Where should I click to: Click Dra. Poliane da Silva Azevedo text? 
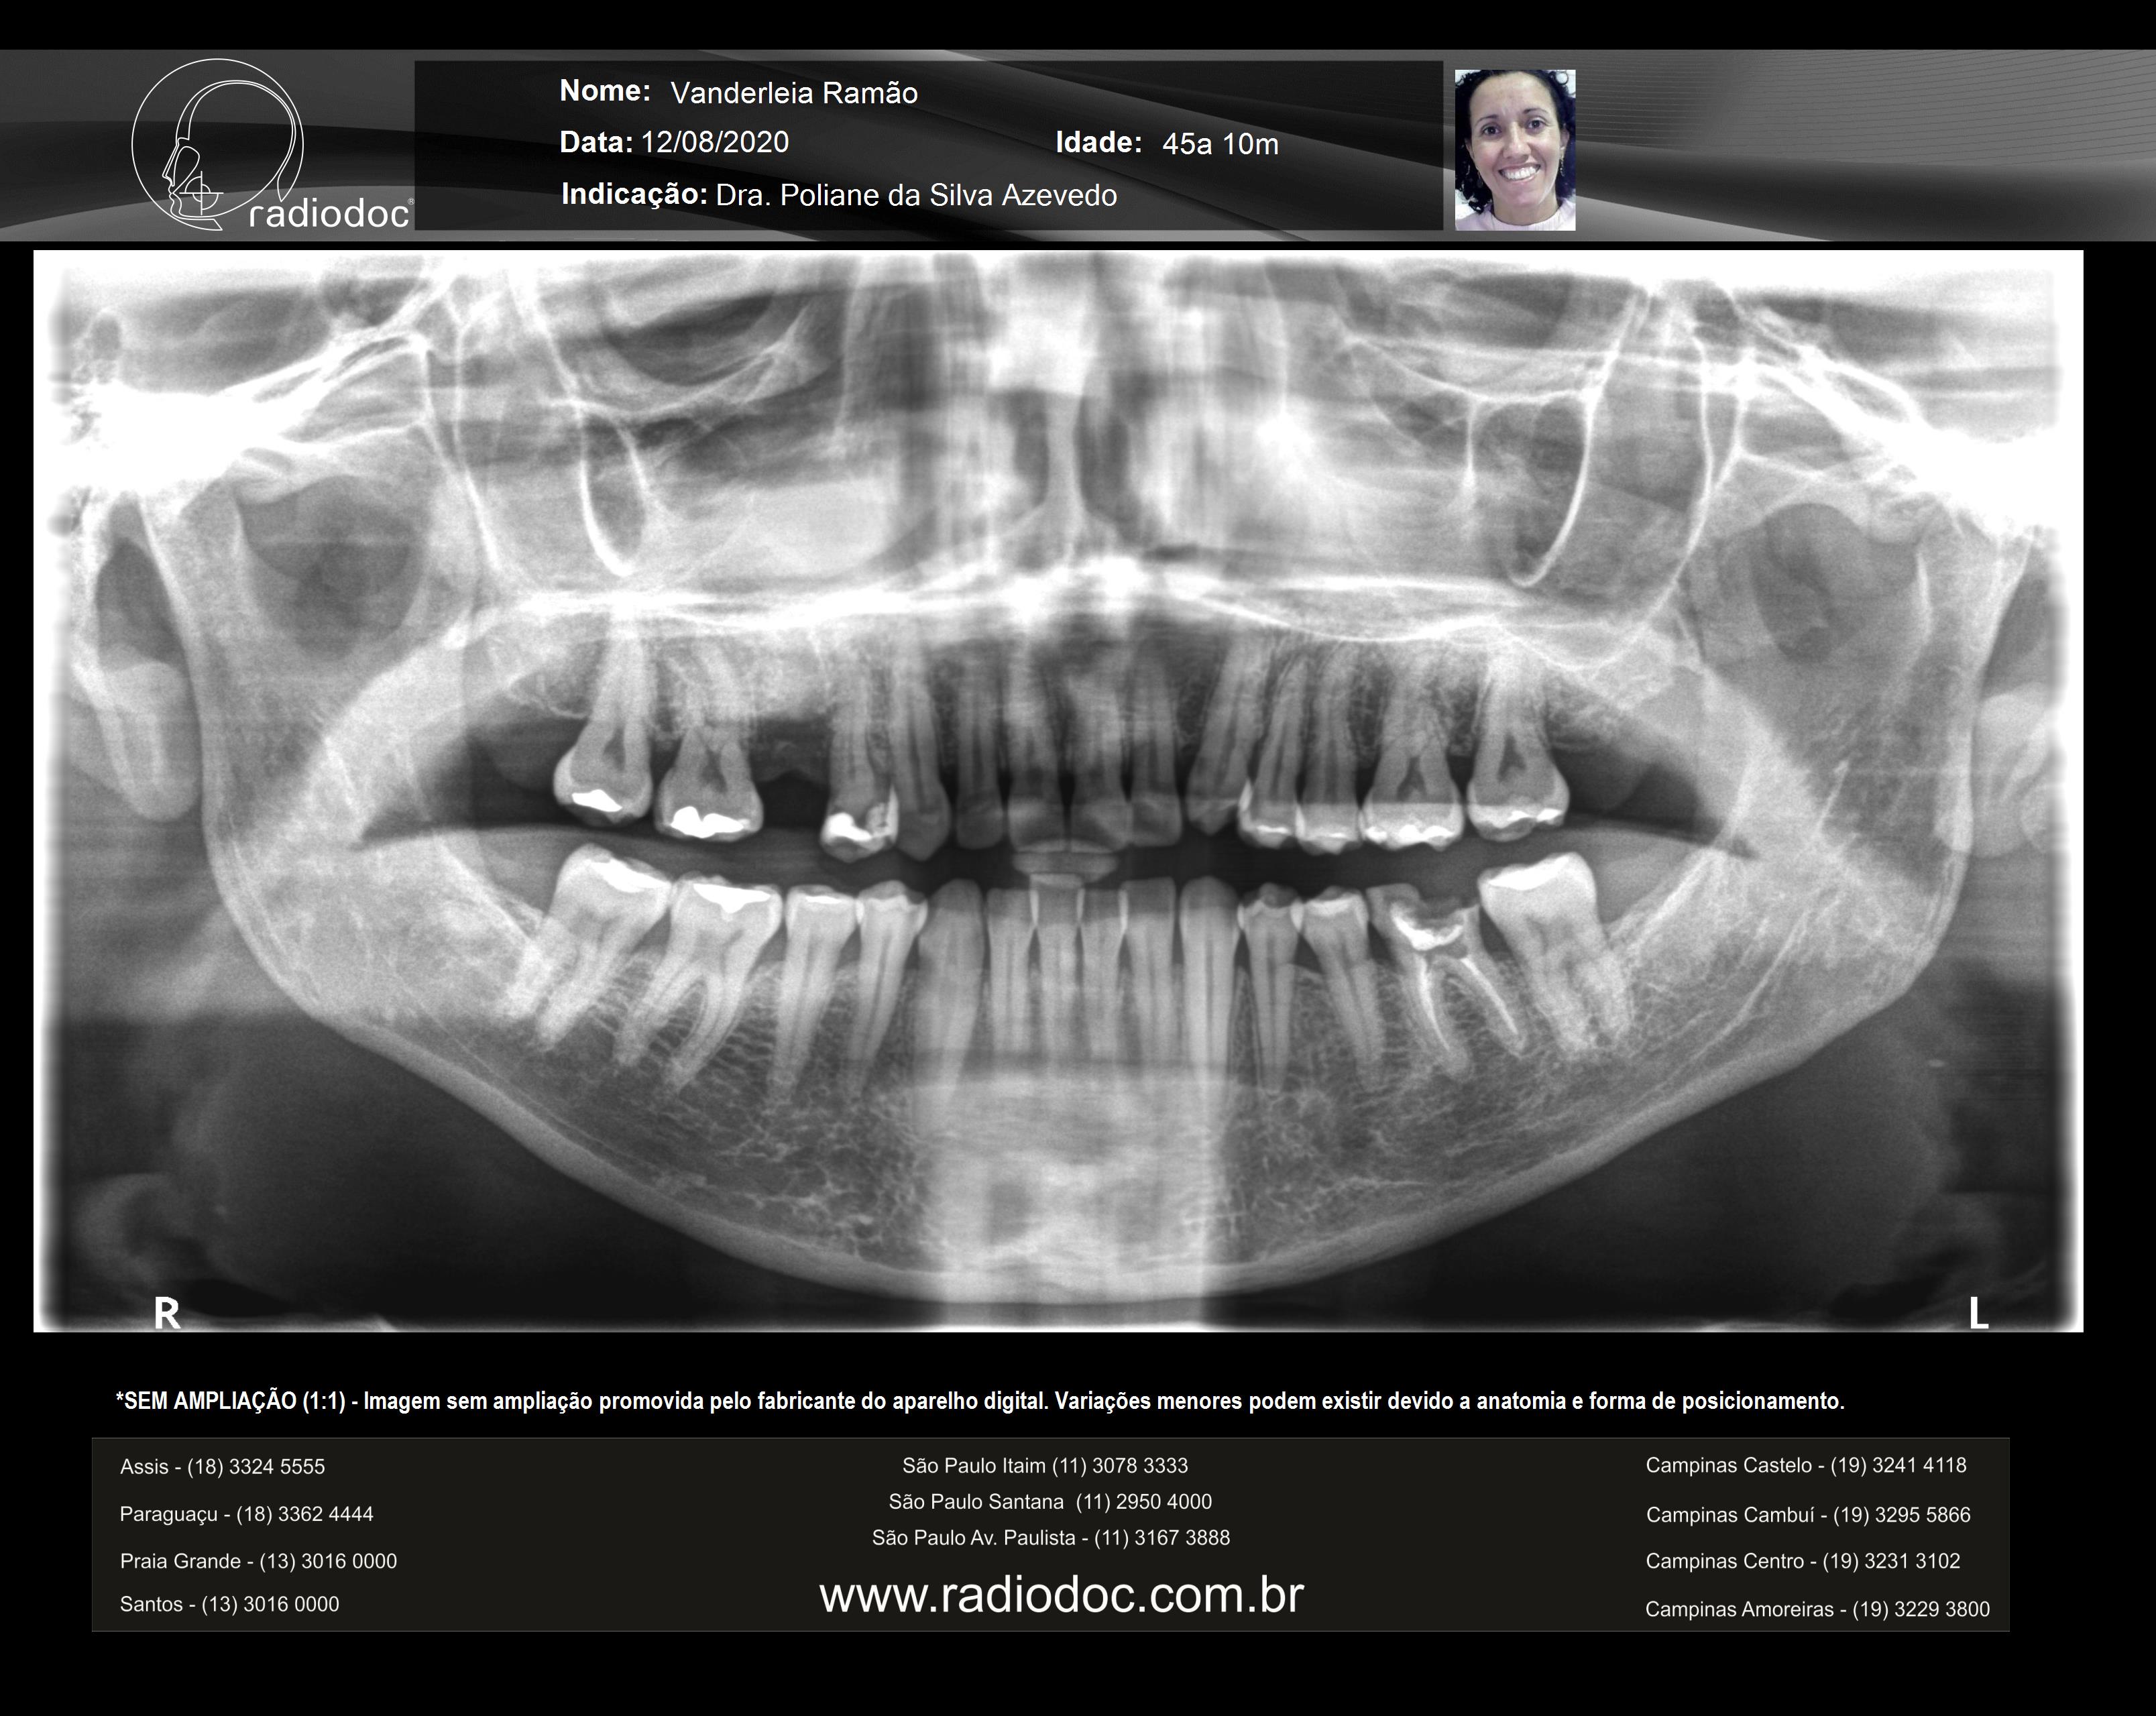click(916, 195)
